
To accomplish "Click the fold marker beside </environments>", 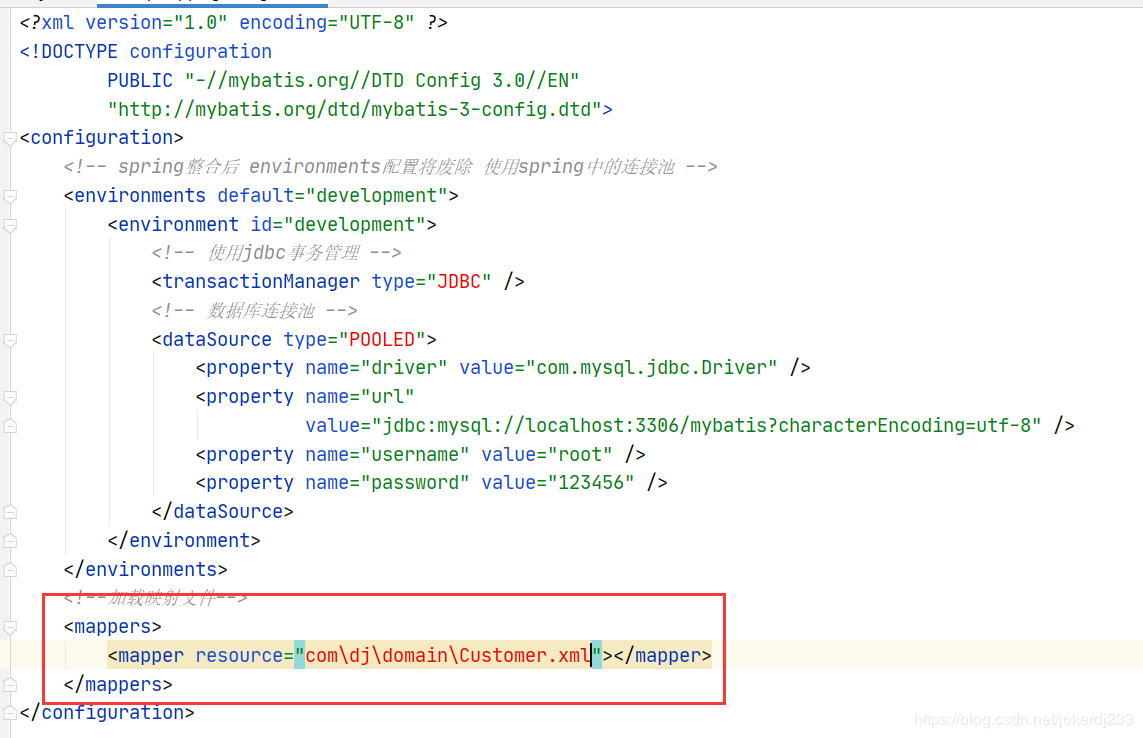I will [x=10, y=570].
